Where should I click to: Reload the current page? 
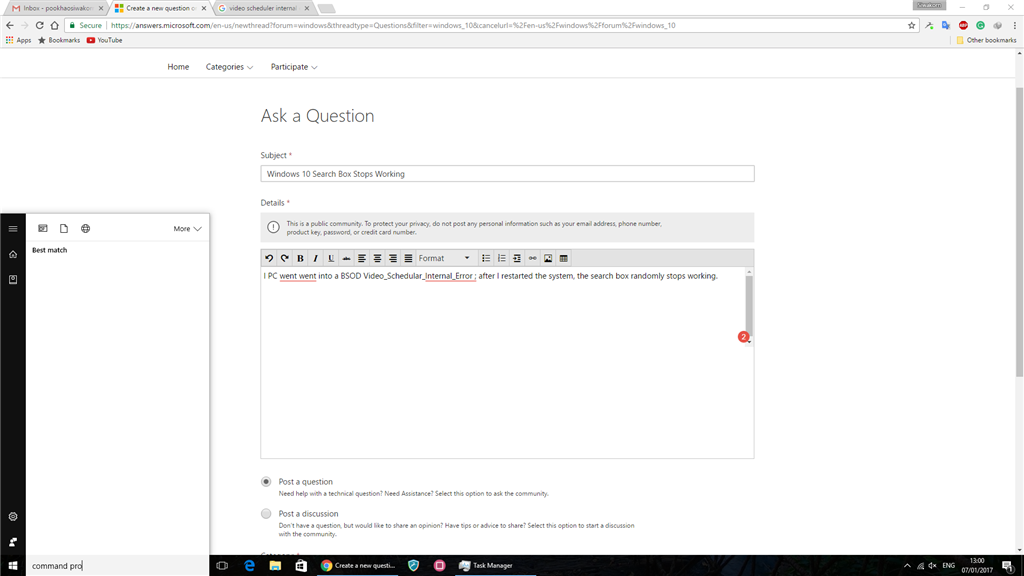coord(39,25)
